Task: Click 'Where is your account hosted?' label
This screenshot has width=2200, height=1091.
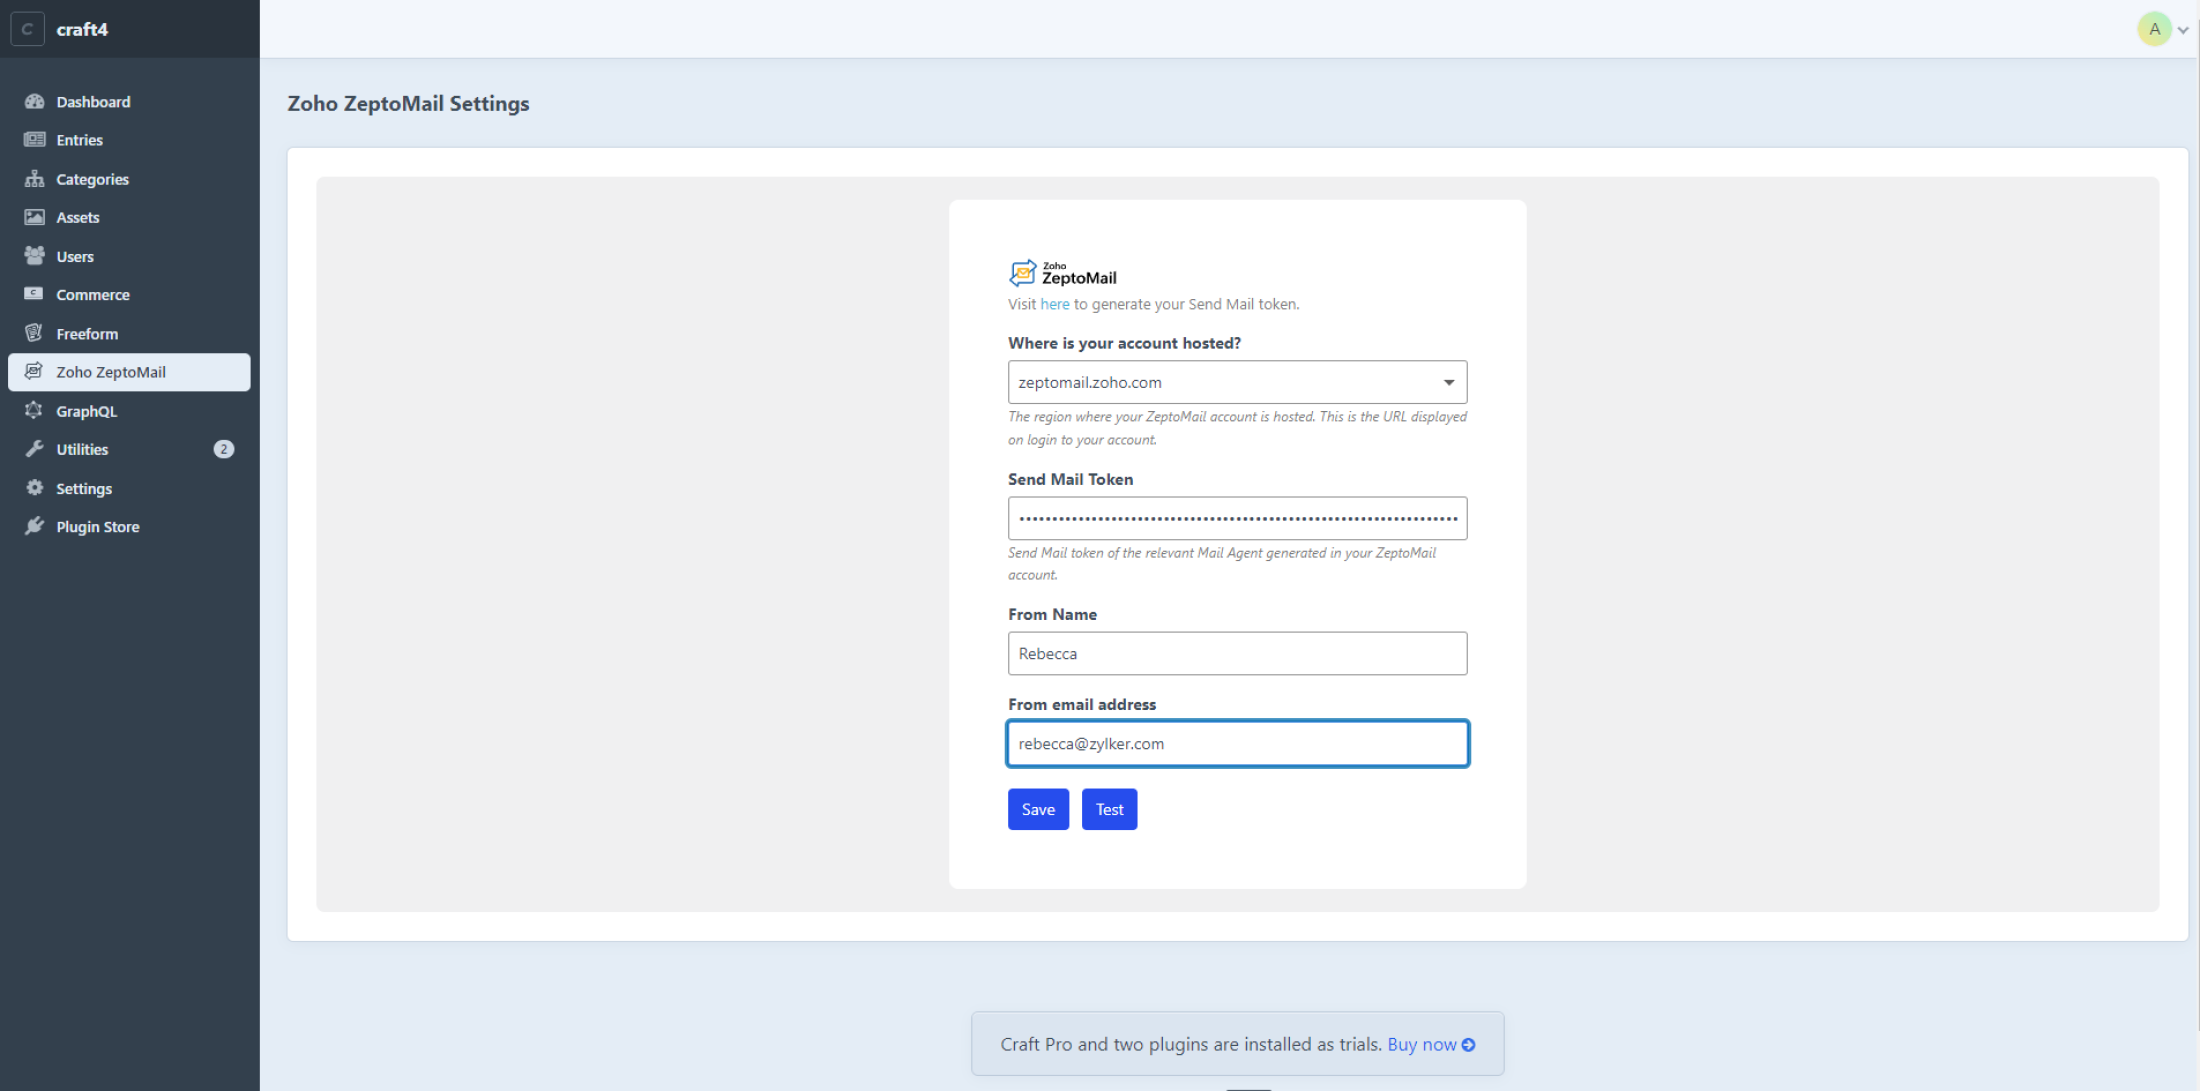Action: point(1124,343)
